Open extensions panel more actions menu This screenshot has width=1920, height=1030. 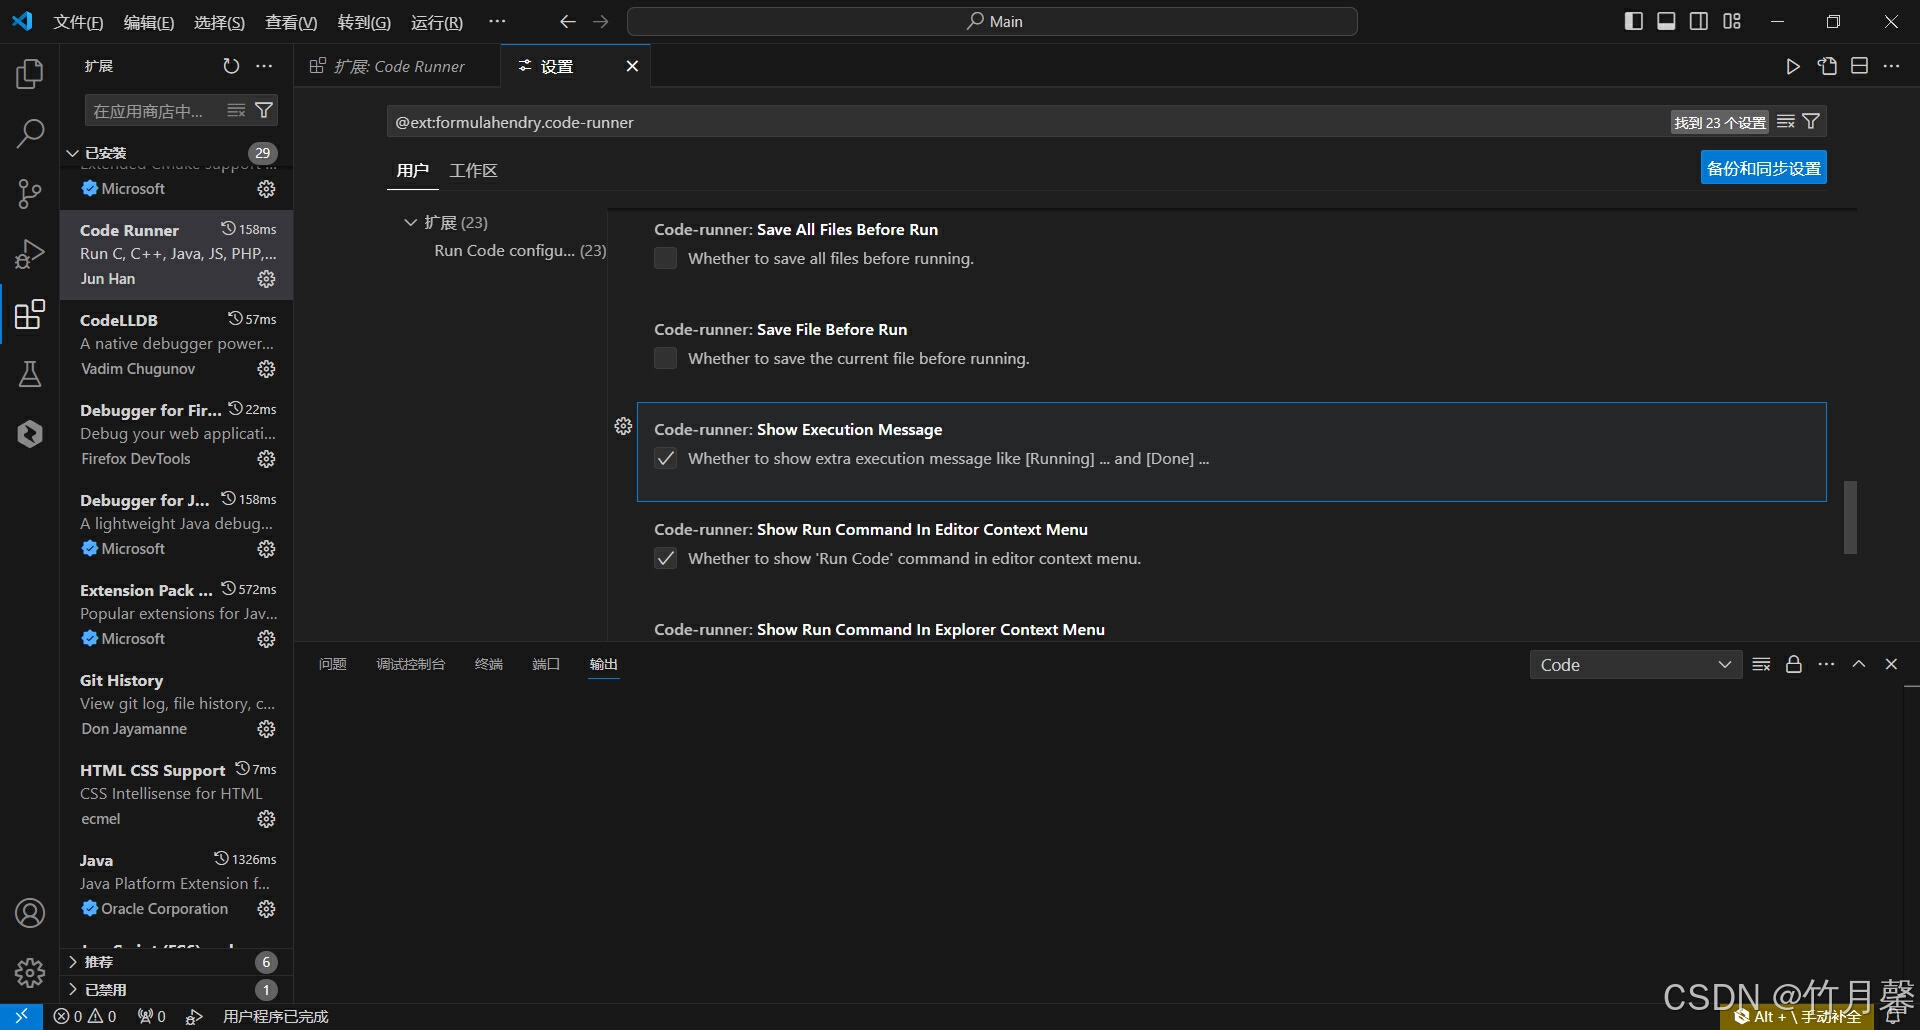(x=264, y=66)
